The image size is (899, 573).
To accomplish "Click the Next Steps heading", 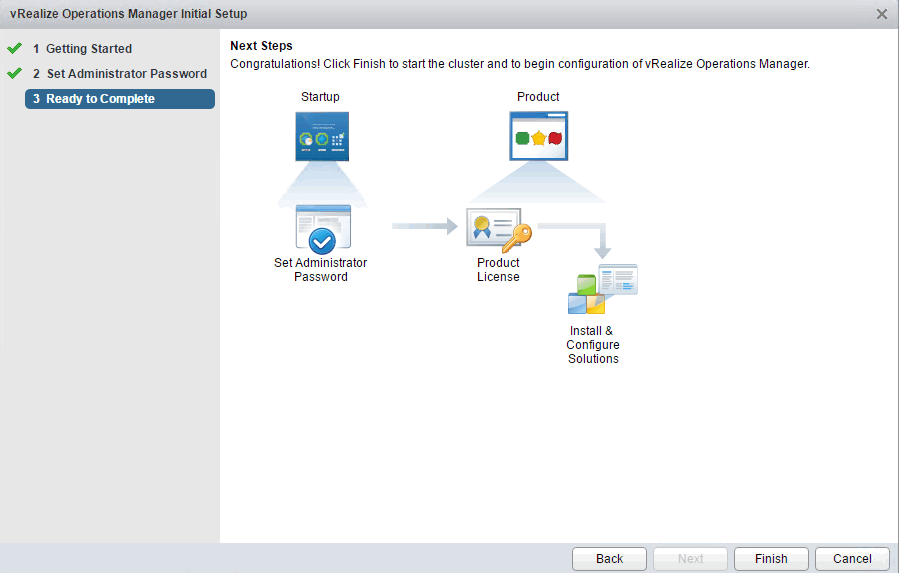I will [x=261, y=46].
